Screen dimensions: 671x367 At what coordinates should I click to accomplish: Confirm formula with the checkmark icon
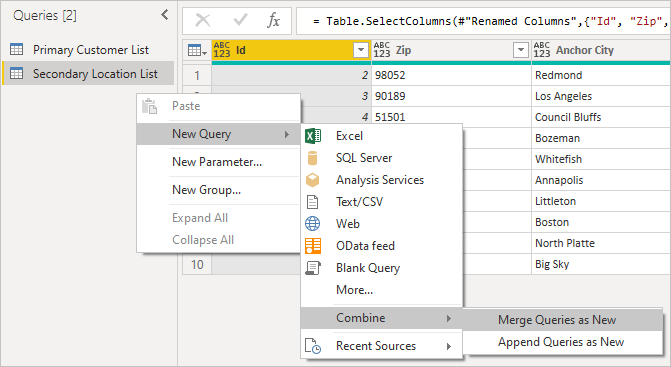pos(240,20)
